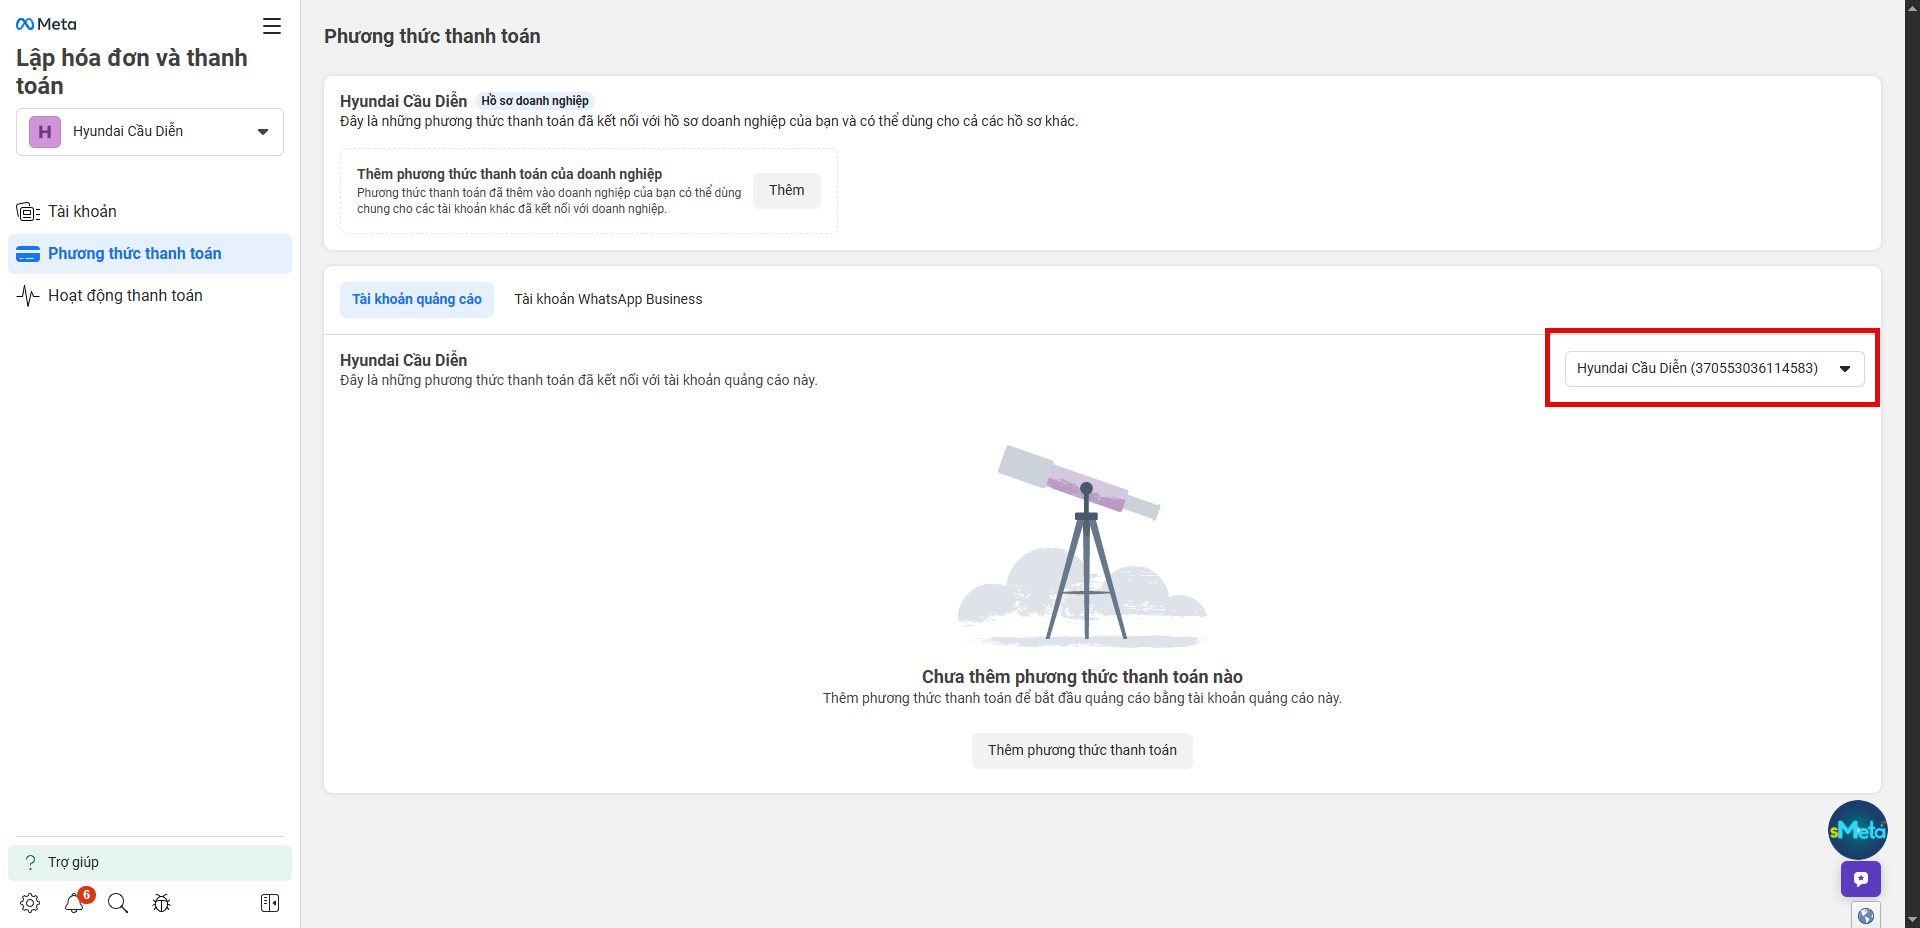Open the sMeta round extension icon
Viewport: 1920px width, 928px height.
coord(1857,830)
